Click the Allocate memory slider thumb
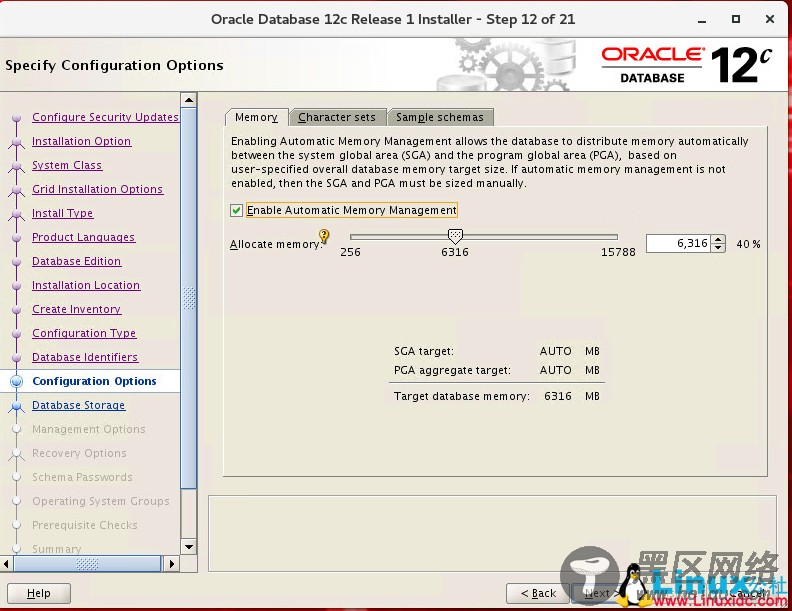Image resolution: width=792 pixels, height=611 pixels. [x=455, y=236]
